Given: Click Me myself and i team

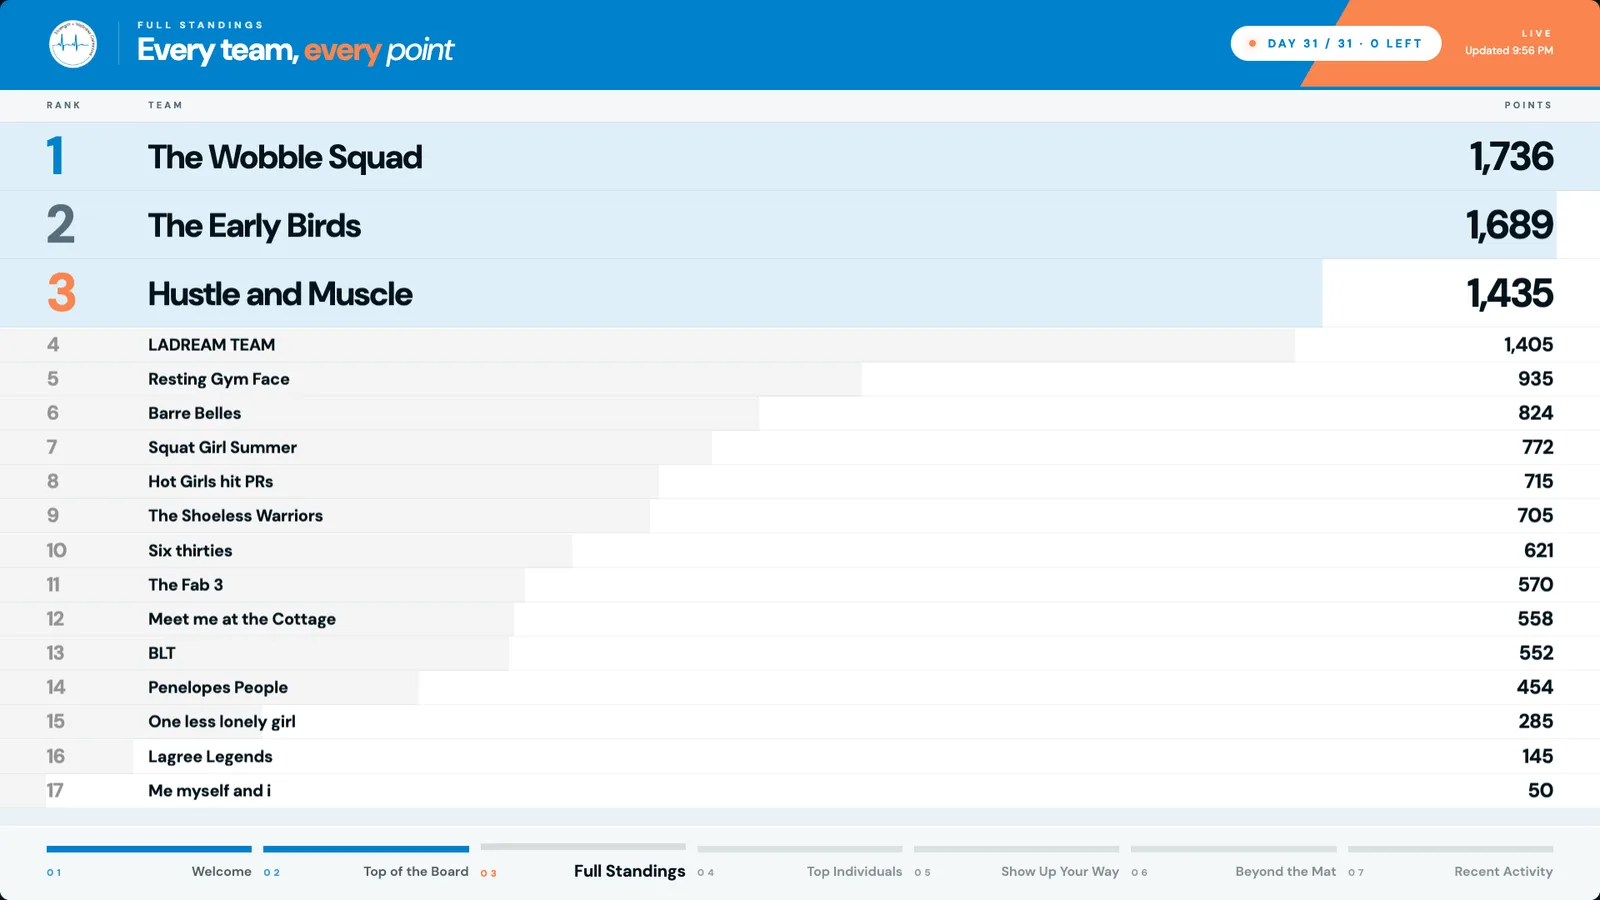Looking at the screenshot, I should click(209, 790).
